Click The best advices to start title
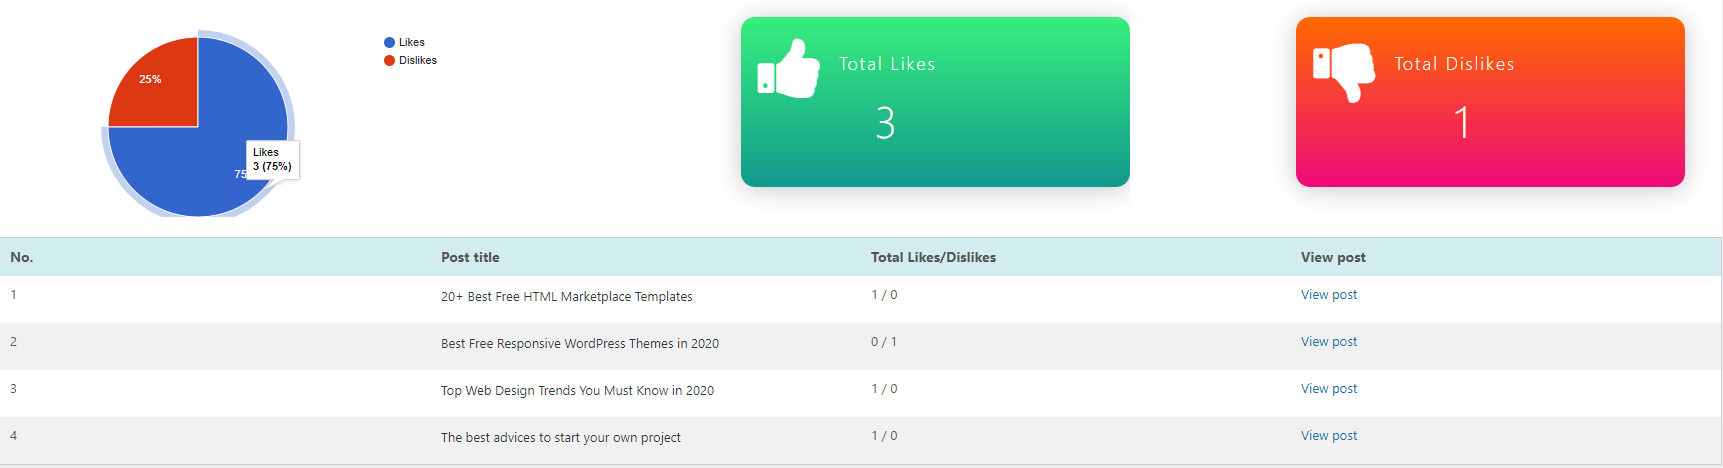The height and width of the screenshot is (468, 1723). tap(561, 438)
